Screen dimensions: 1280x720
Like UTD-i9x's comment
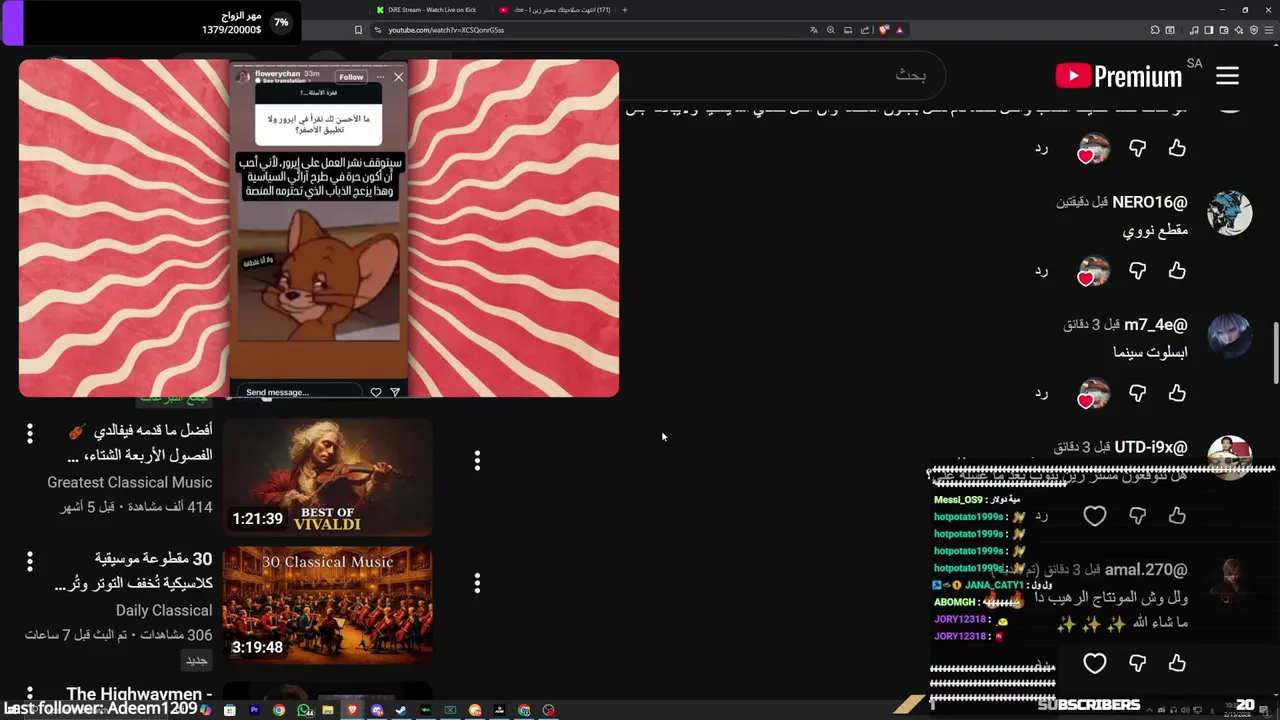(1177, 515)
